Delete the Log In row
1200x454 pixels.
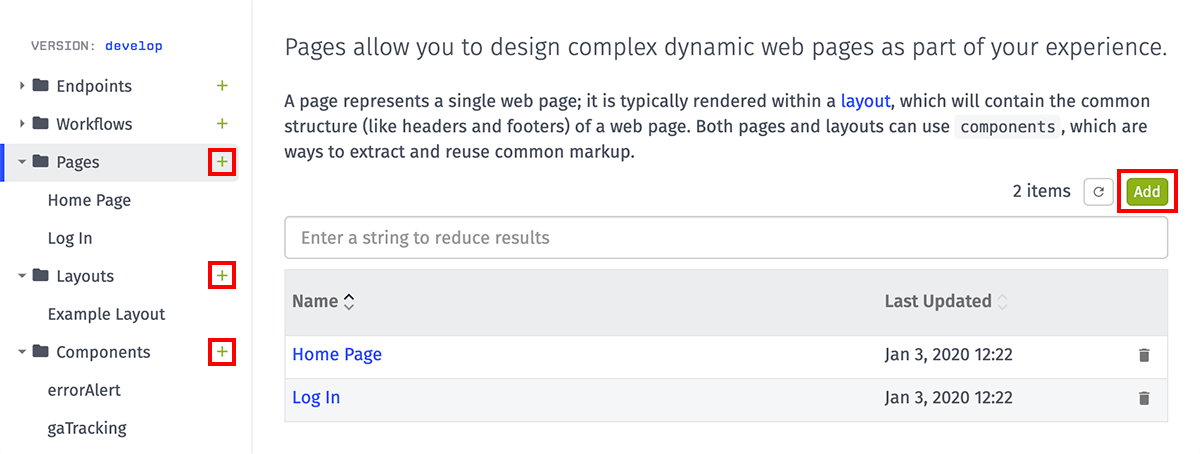point(1144,398)
